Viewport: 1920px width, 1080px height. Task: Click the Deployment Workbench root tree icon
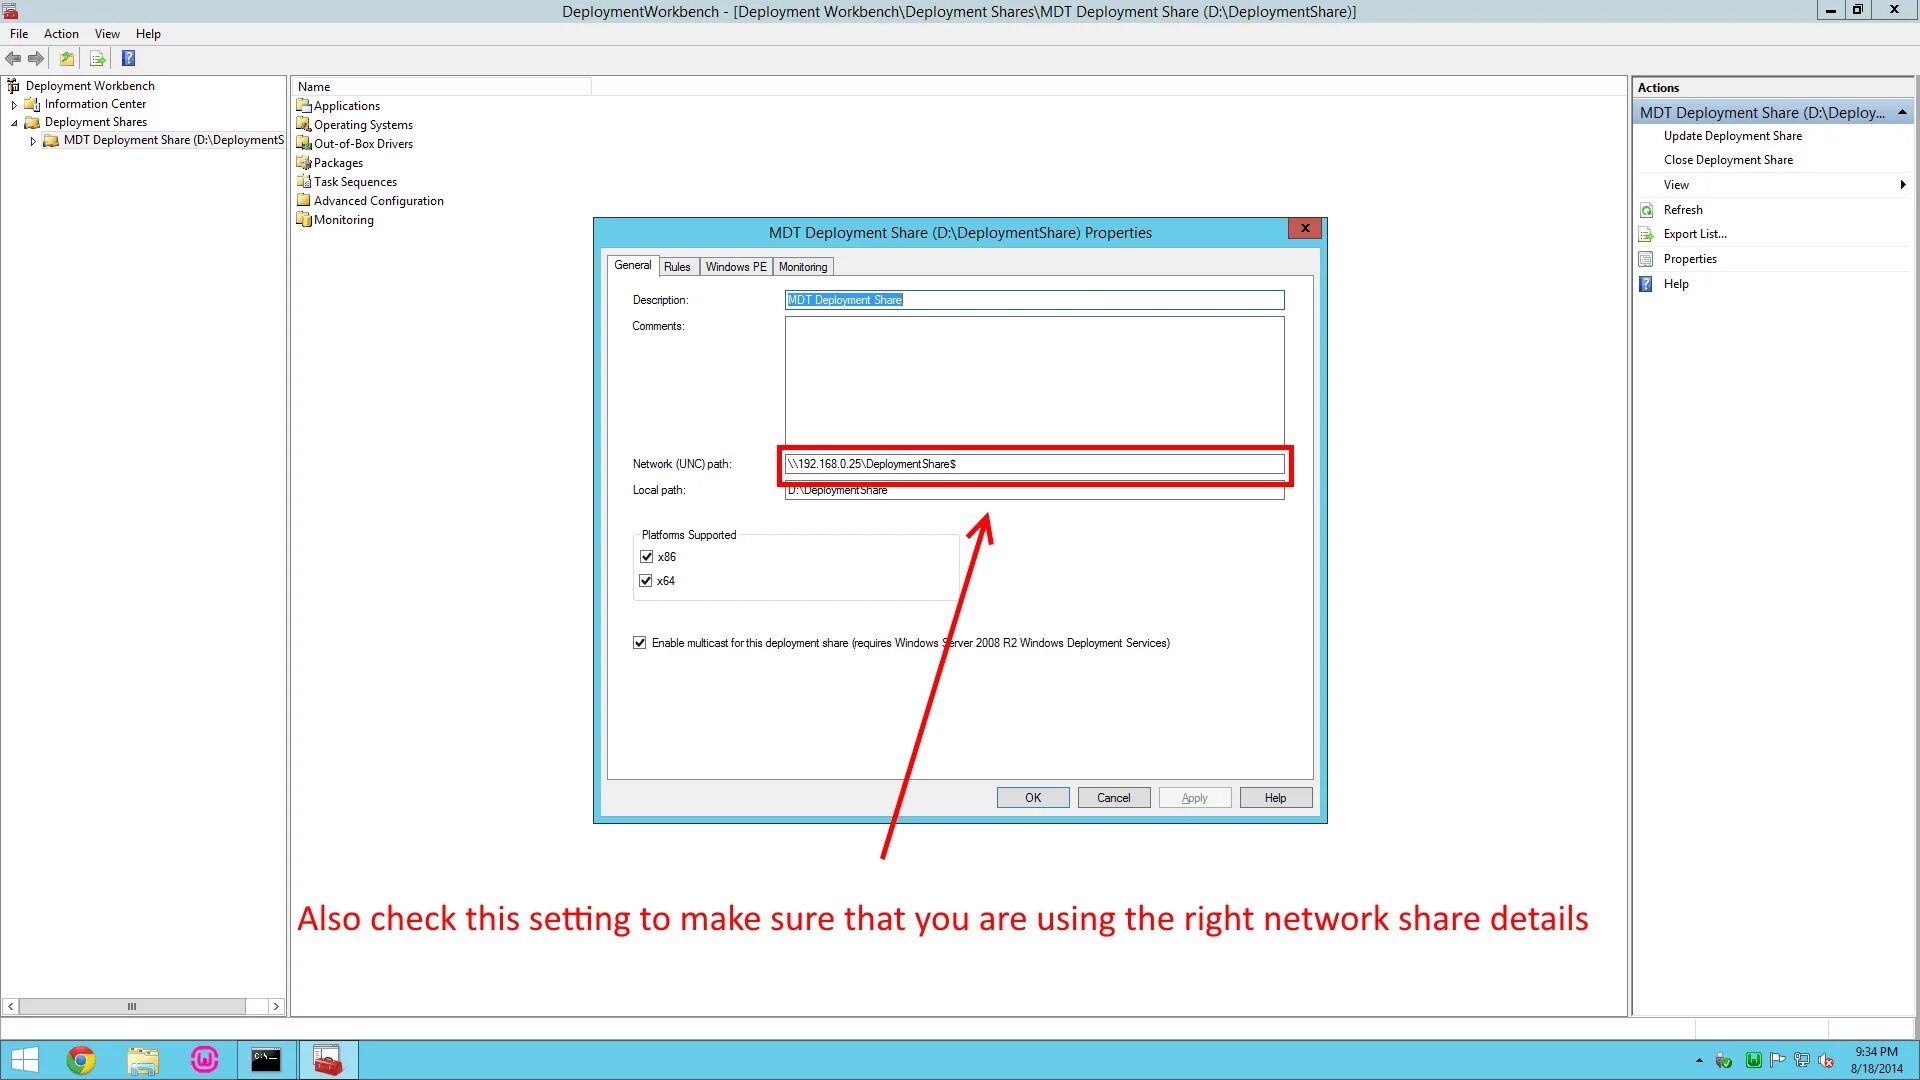13,86
